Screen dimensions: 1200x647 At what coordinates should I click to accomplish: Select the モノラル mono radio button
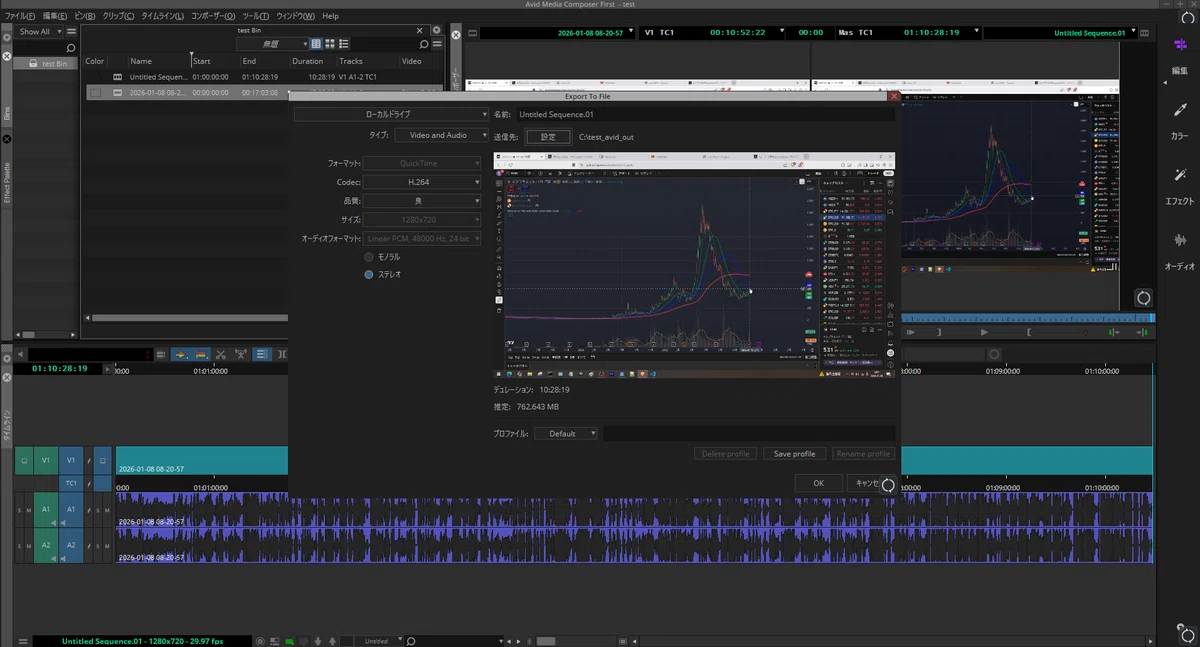[369, 257]
